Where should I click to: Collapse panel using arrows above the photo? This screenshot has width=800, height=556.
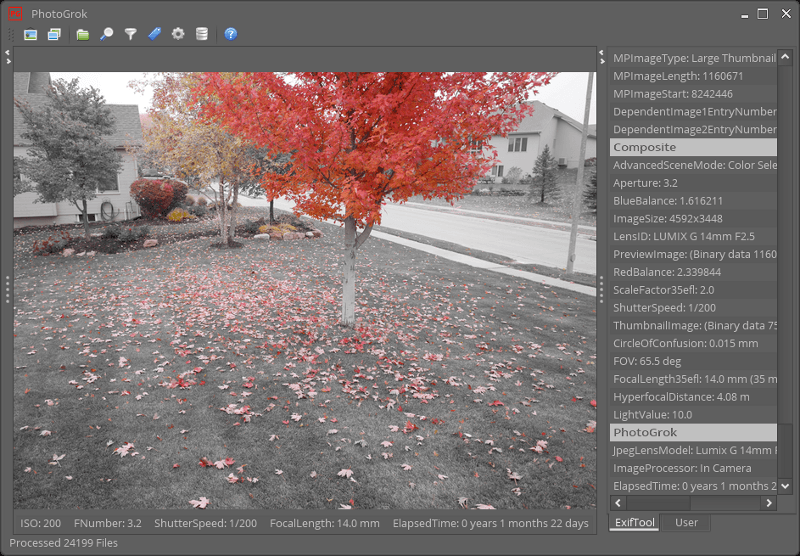click(x=8, y=55)
